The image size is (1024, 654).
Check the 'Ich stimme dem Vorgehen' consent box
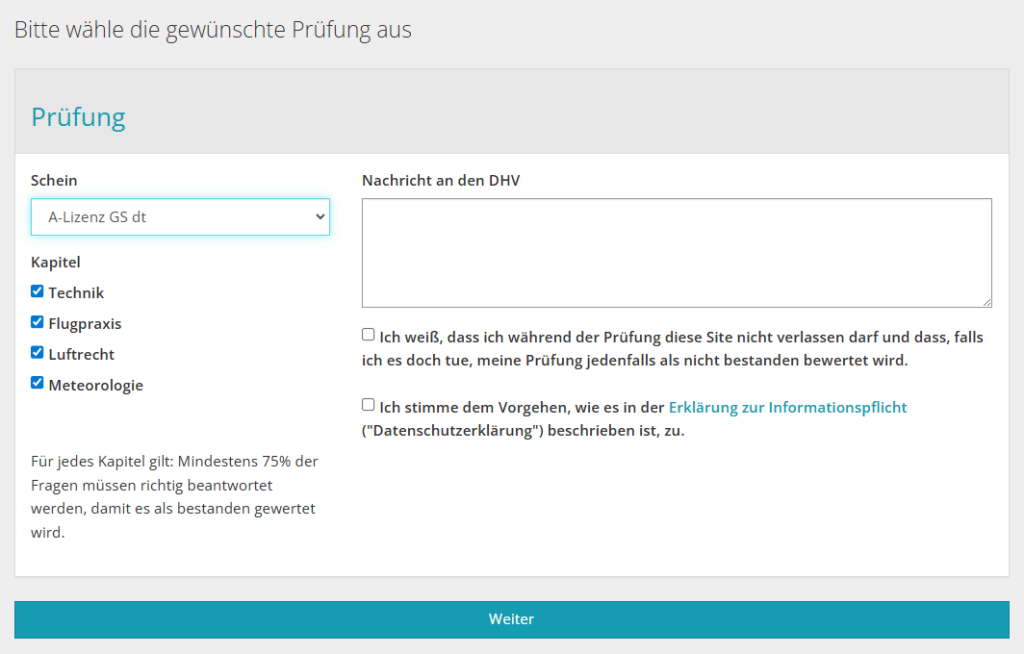(x=368, y=405)
